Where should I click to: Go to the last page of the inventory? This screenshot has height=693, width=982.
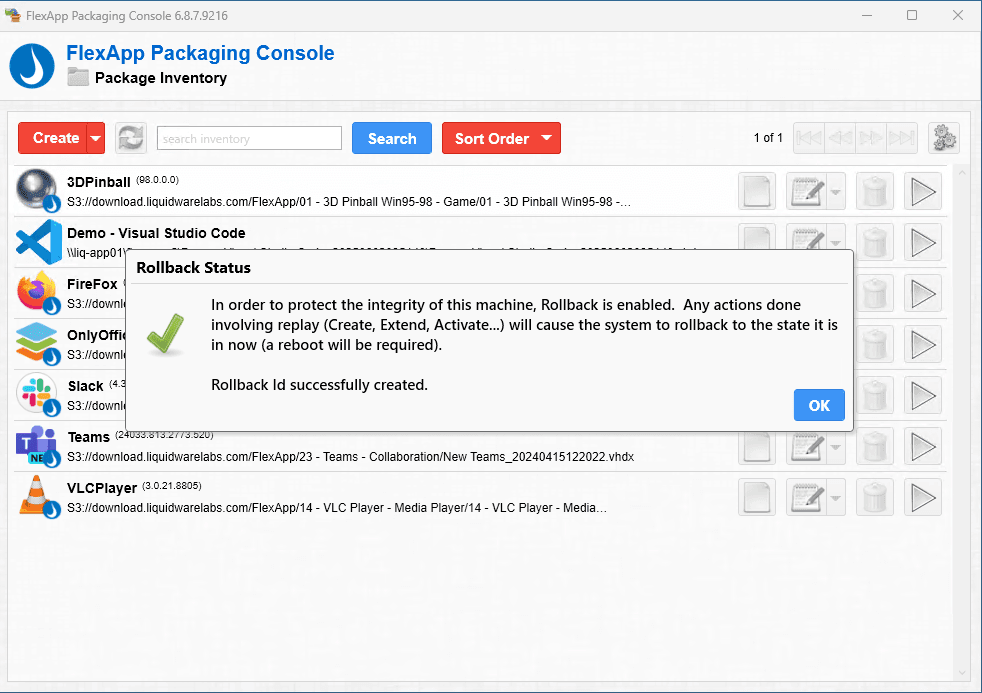point(901,138)
